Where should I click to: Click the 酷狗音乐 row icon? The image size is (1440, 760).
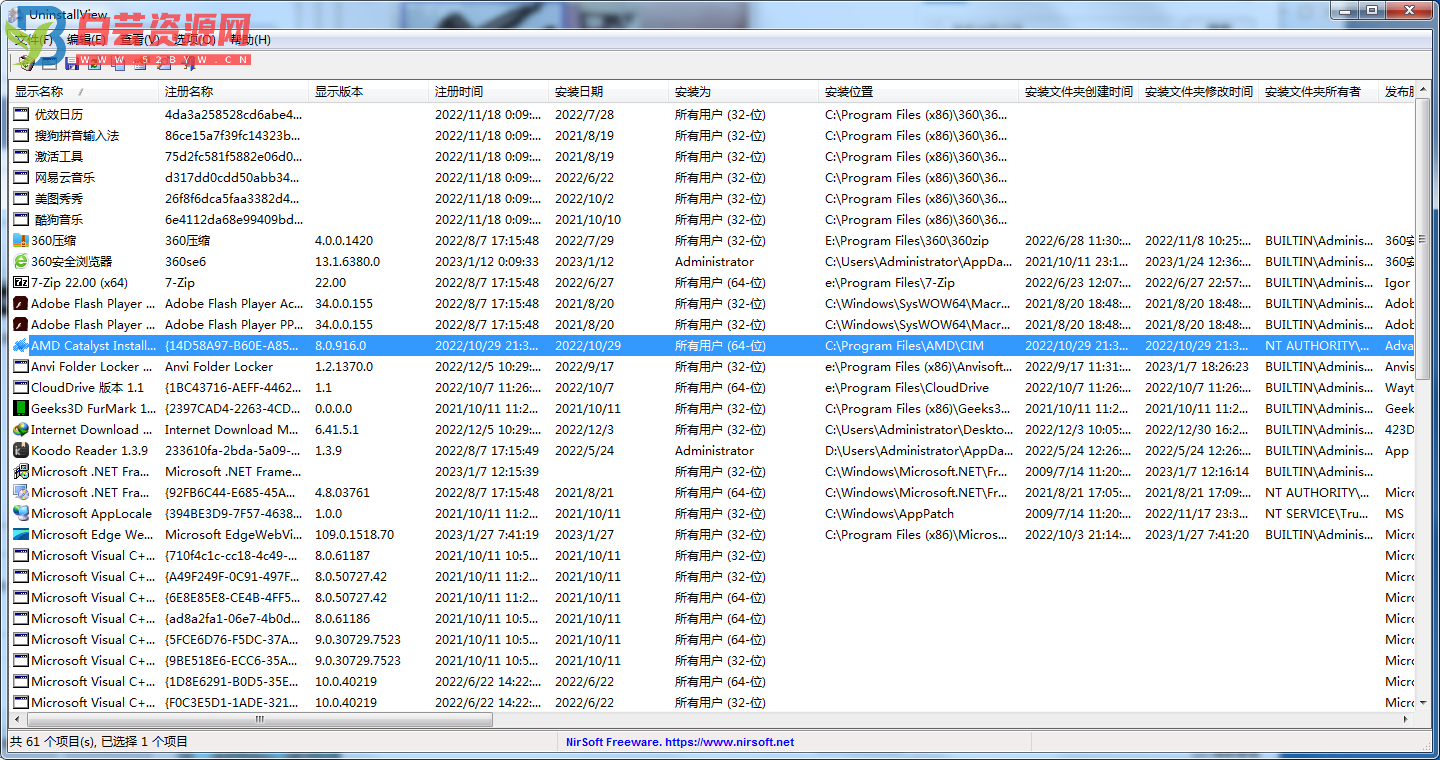[21, 219]
